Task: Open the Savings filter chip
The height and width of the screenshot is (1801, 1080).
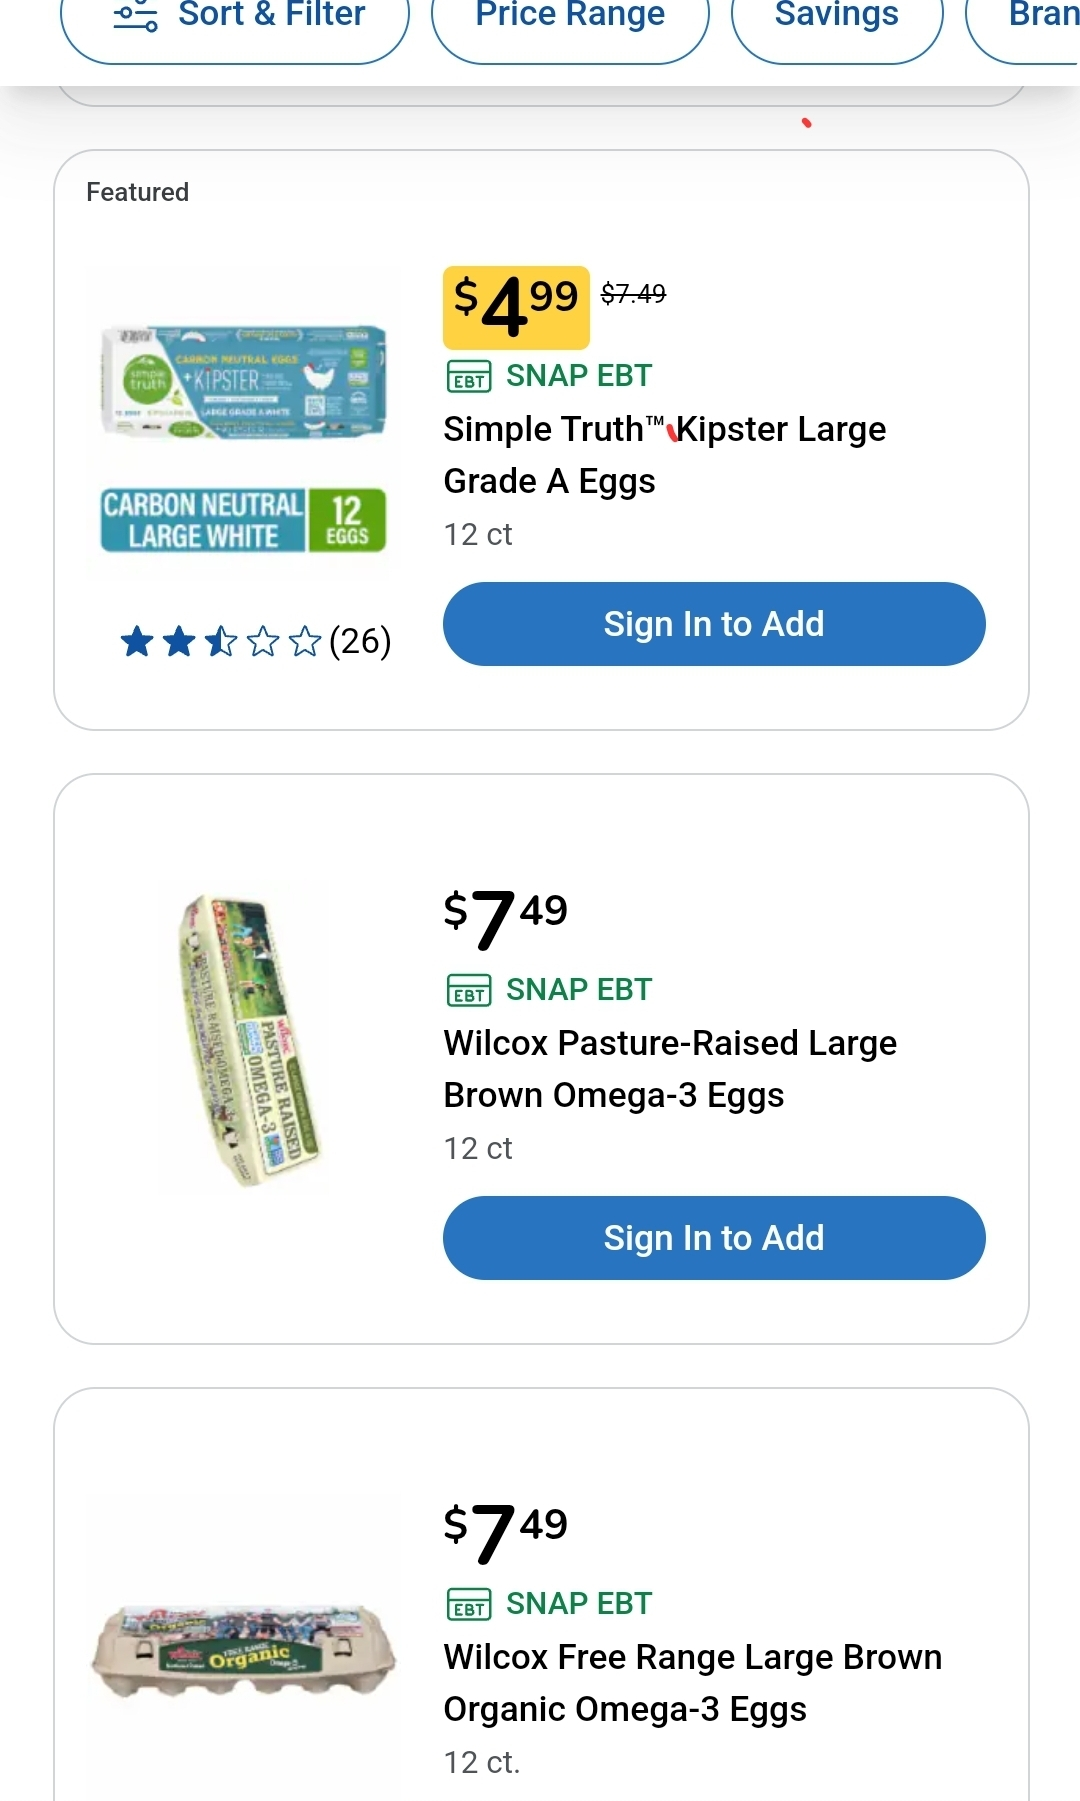Action: [837, 16]
